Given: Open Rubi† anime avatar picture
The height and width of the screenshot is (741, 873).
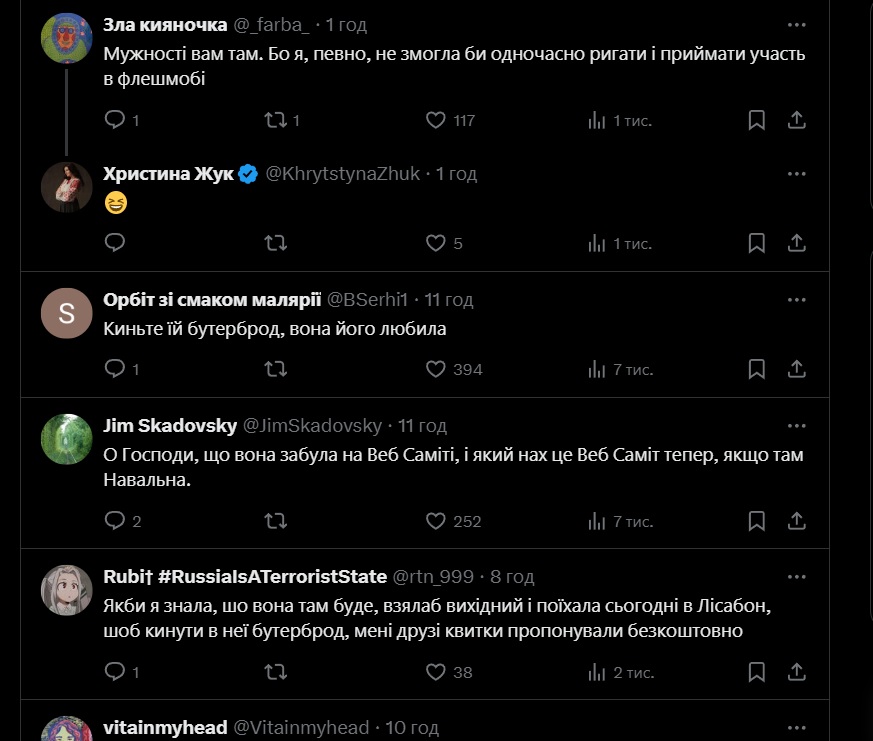Looking at the screenshot, I should (67, 590).
